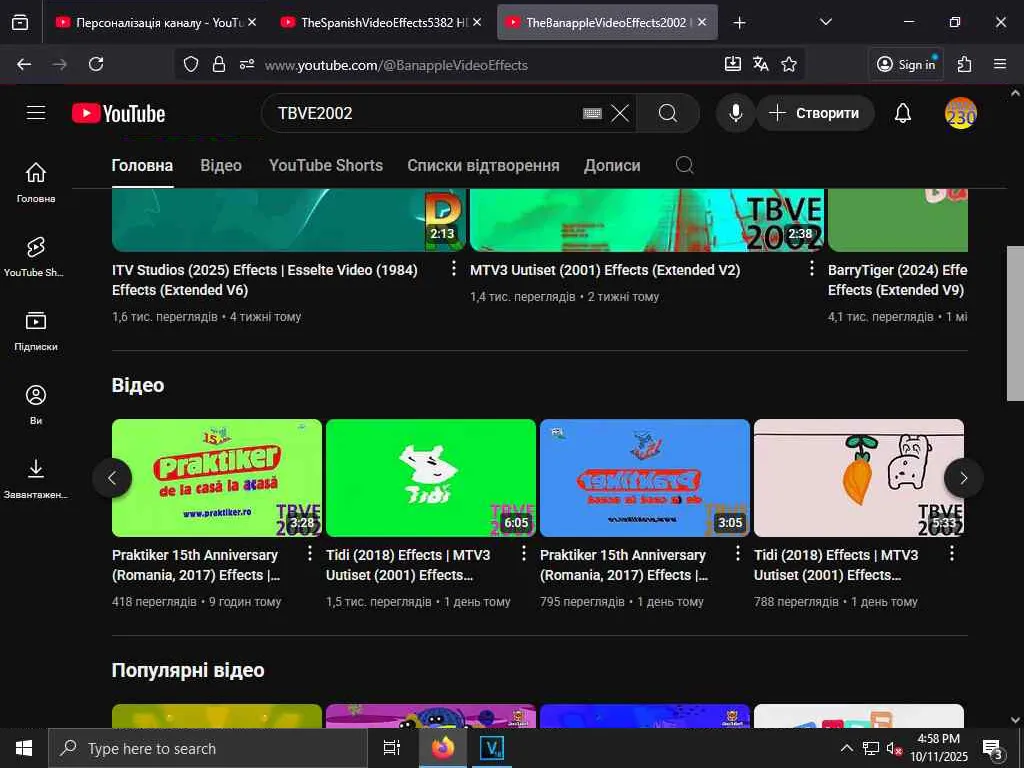Image resolution: width=1024 pixels, height=768 pixels.
Task: Start voice search with the microphone
Action: click(735, 114)
